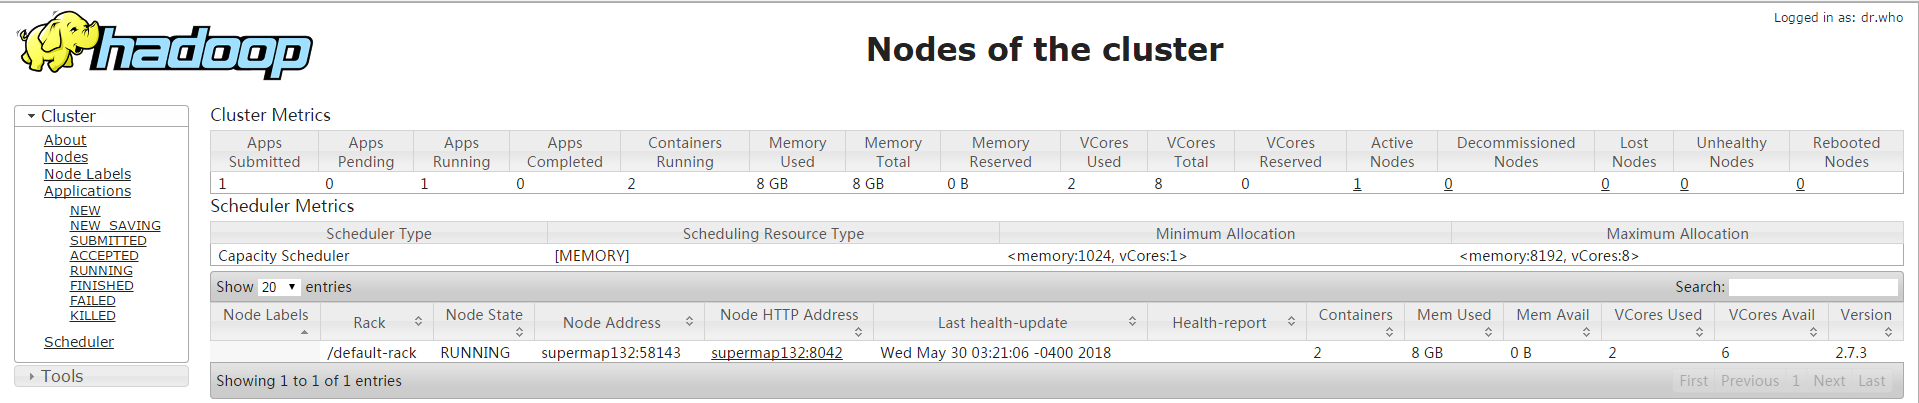This screenshot has height=403, width=1919.
Task: Open the Node Labels sidebar link
Action: (87, 174)
